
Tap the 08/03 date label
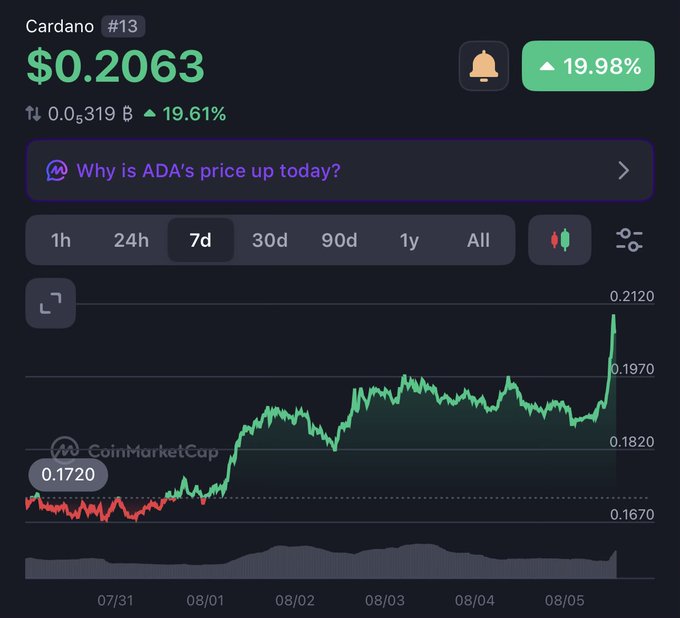click(385, 601)
